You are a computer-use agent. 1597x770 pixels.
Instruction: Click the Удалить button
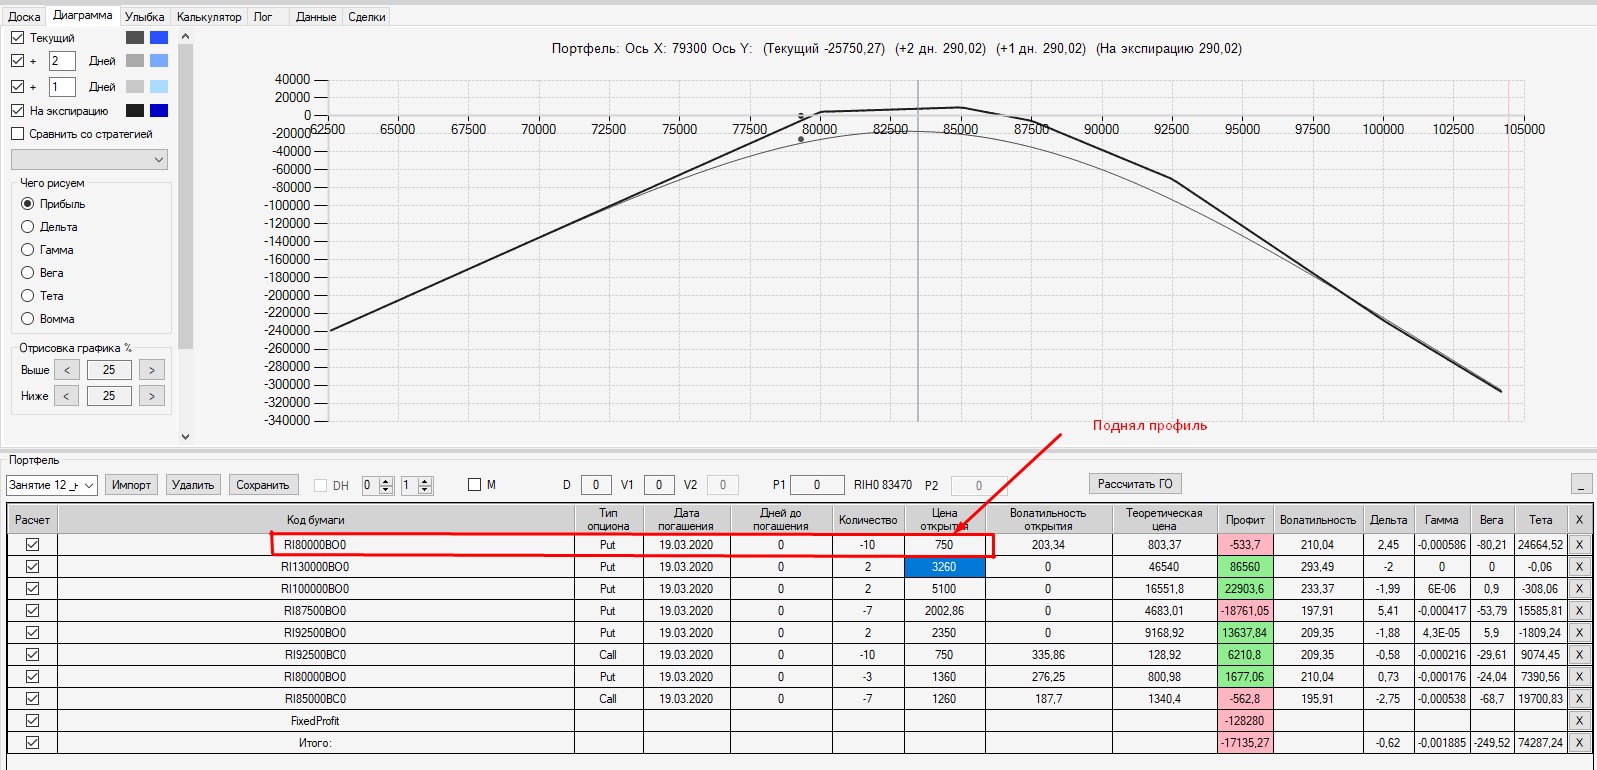point(193,485)
